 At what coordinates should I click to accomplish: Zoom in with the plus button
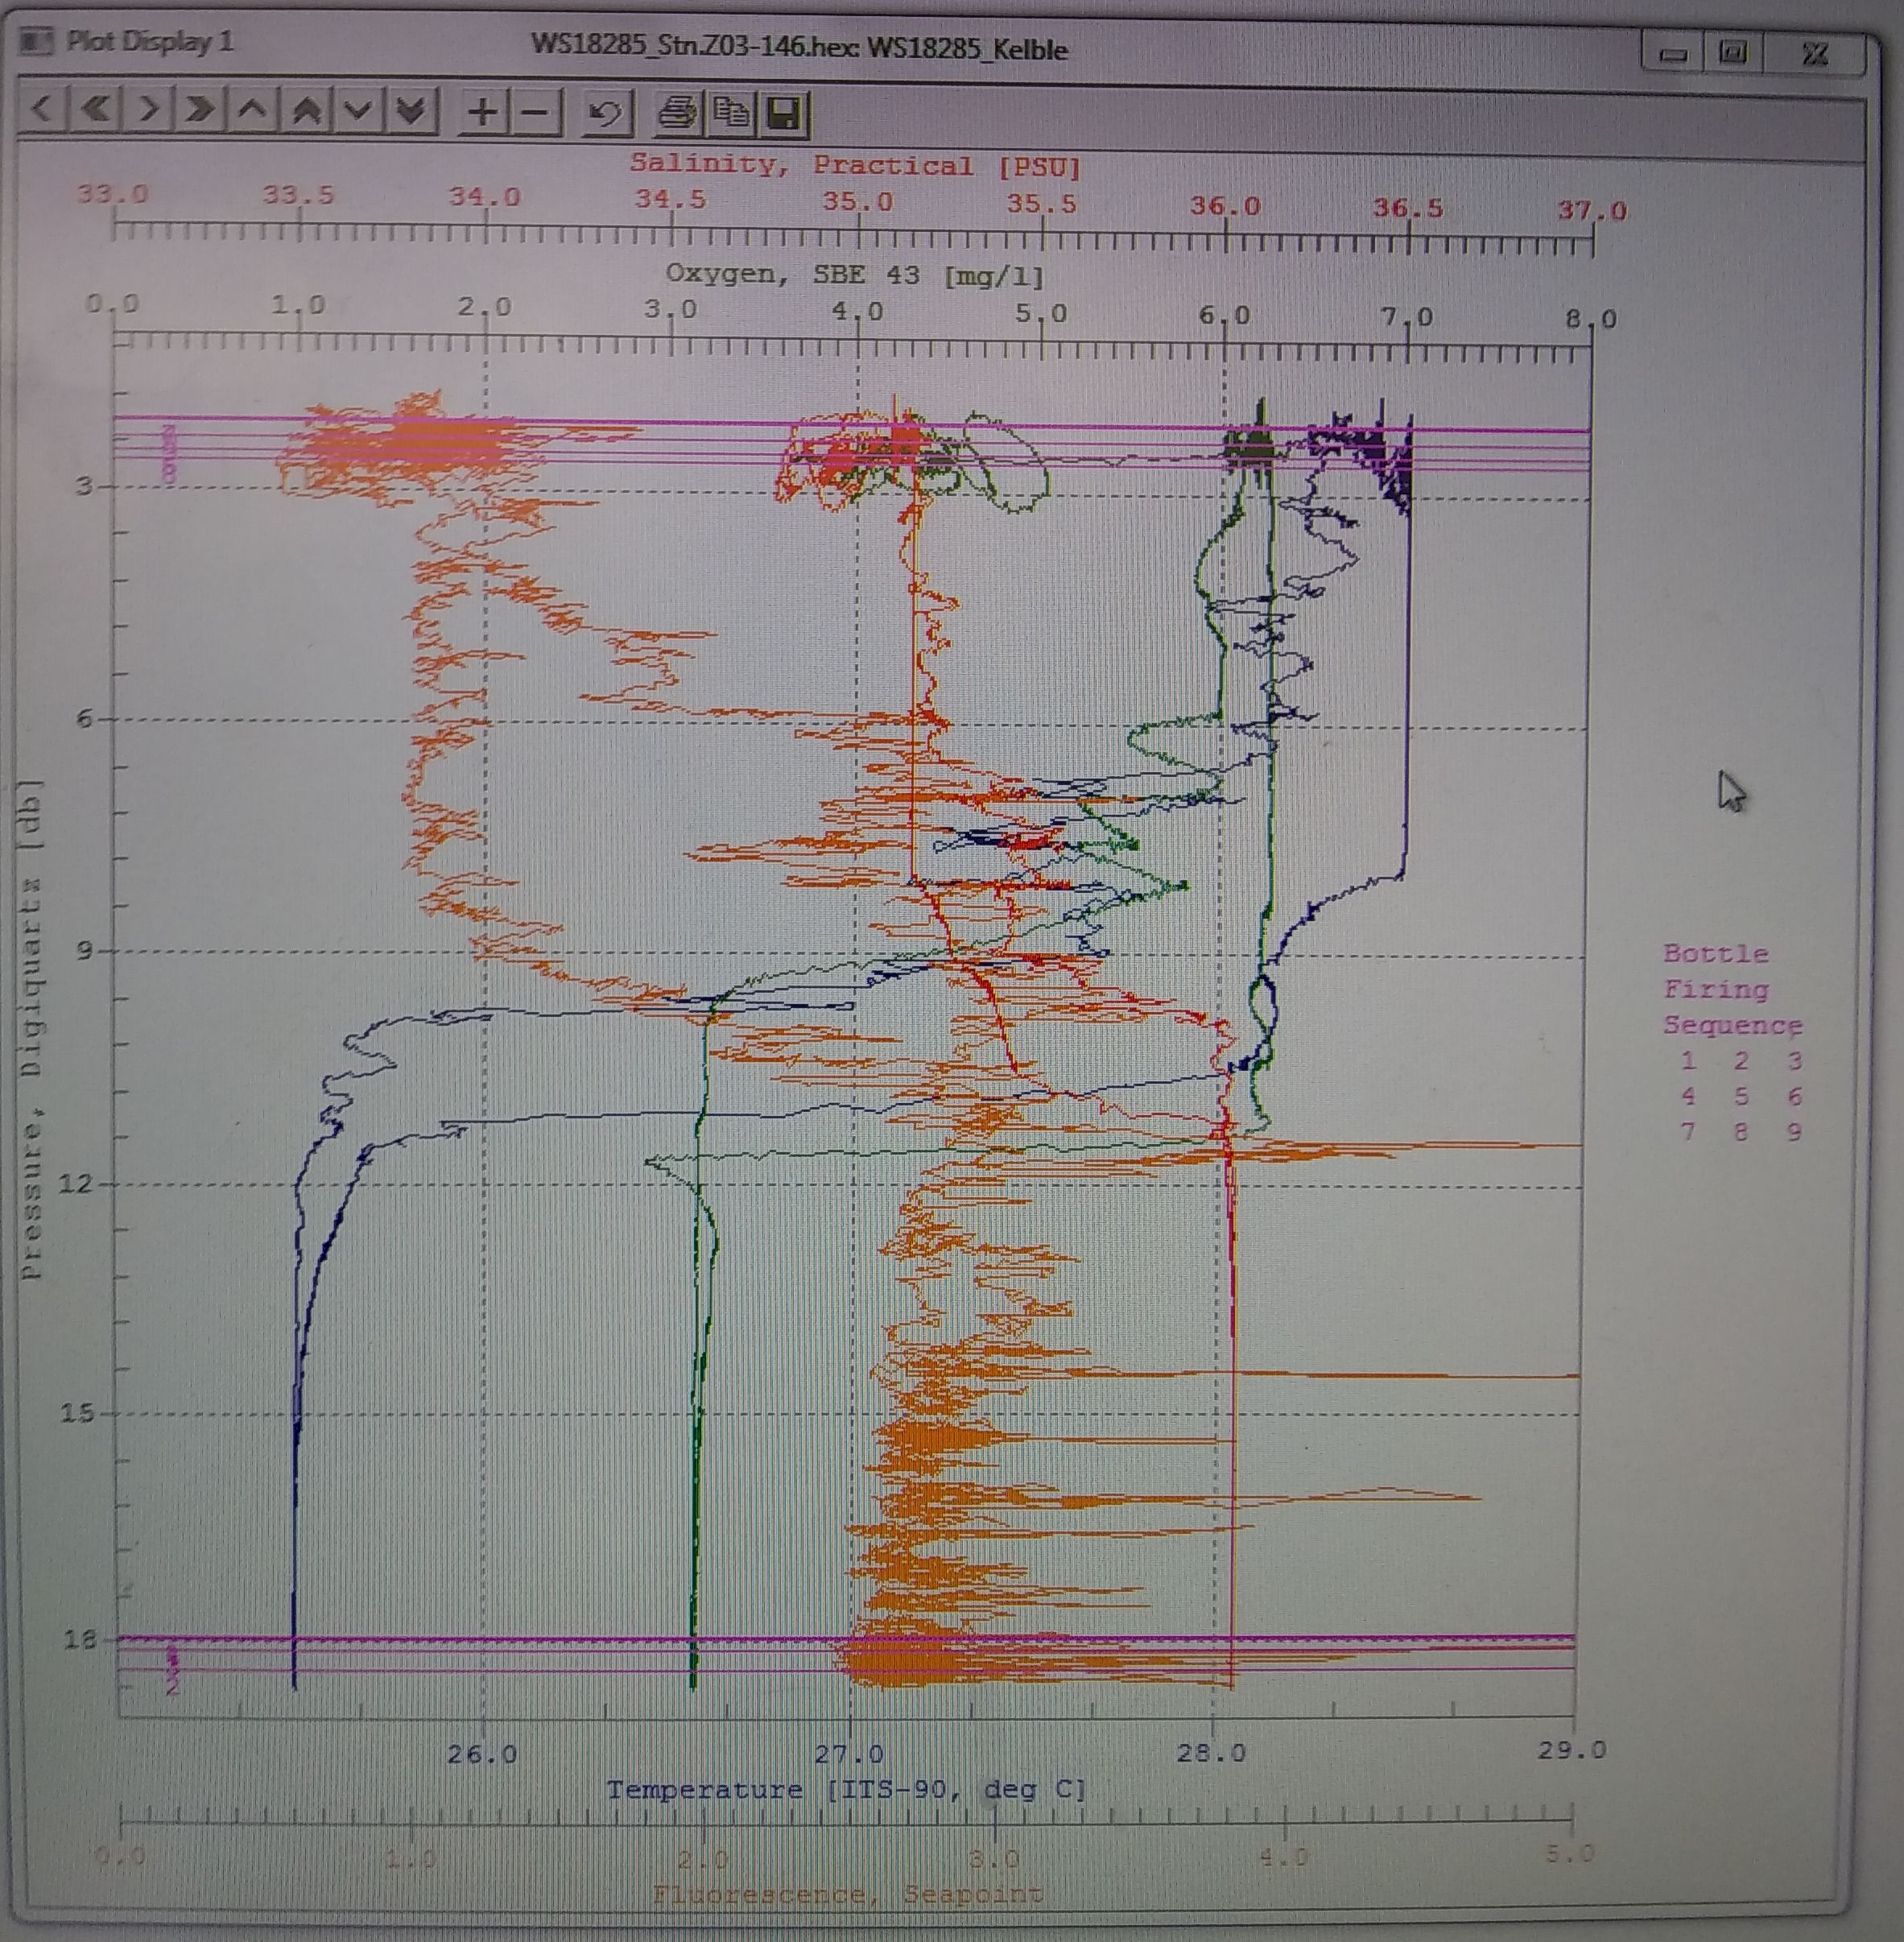pos(483,112)
